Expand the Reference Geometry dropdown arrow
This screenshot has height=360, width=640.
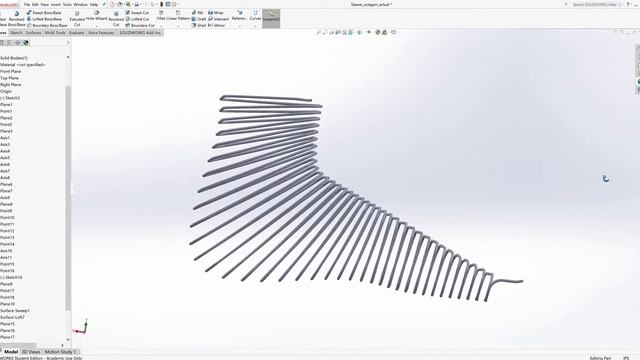[x=239, y=26]
